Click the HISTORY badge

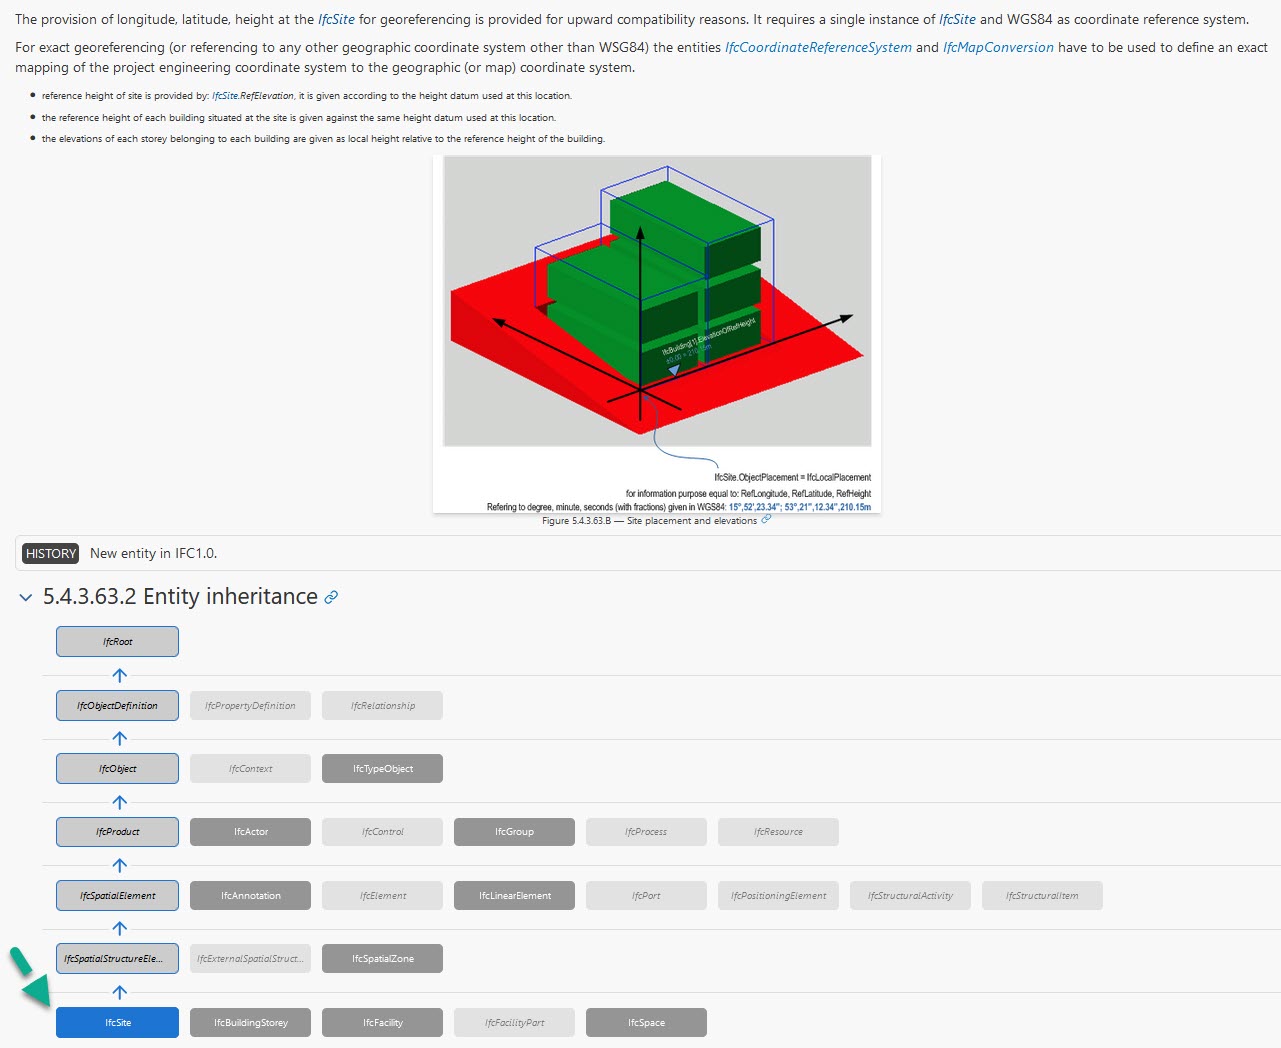49,553
